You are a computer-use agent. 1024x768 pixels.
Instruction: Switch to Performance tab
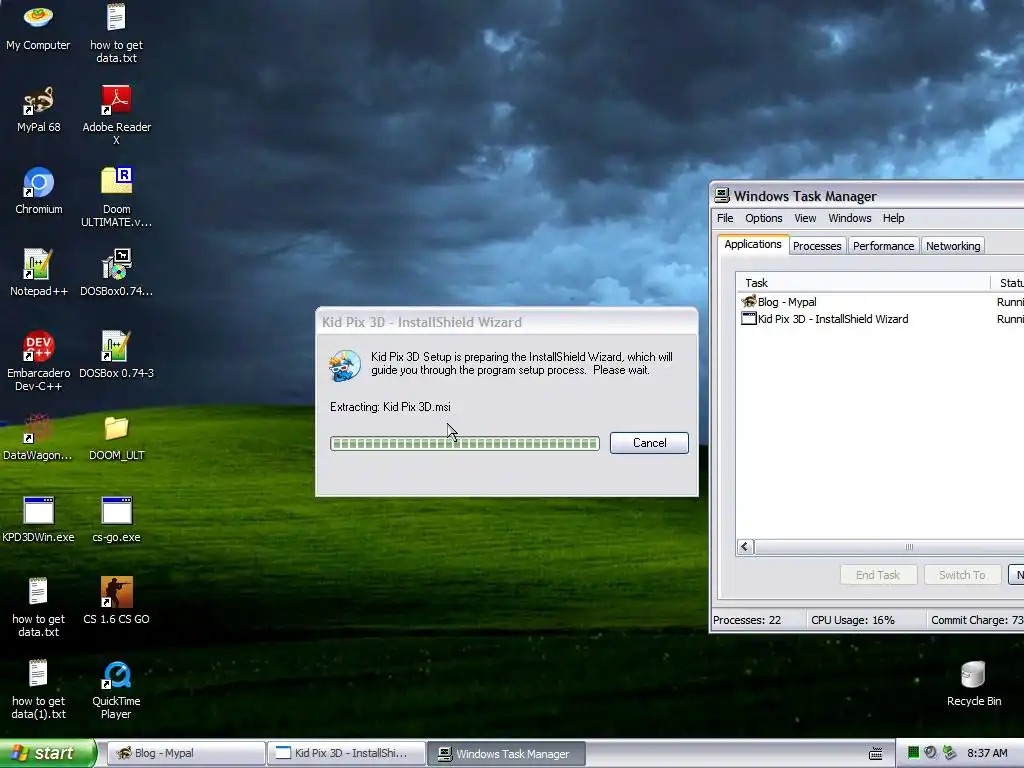tap(883, 246)
